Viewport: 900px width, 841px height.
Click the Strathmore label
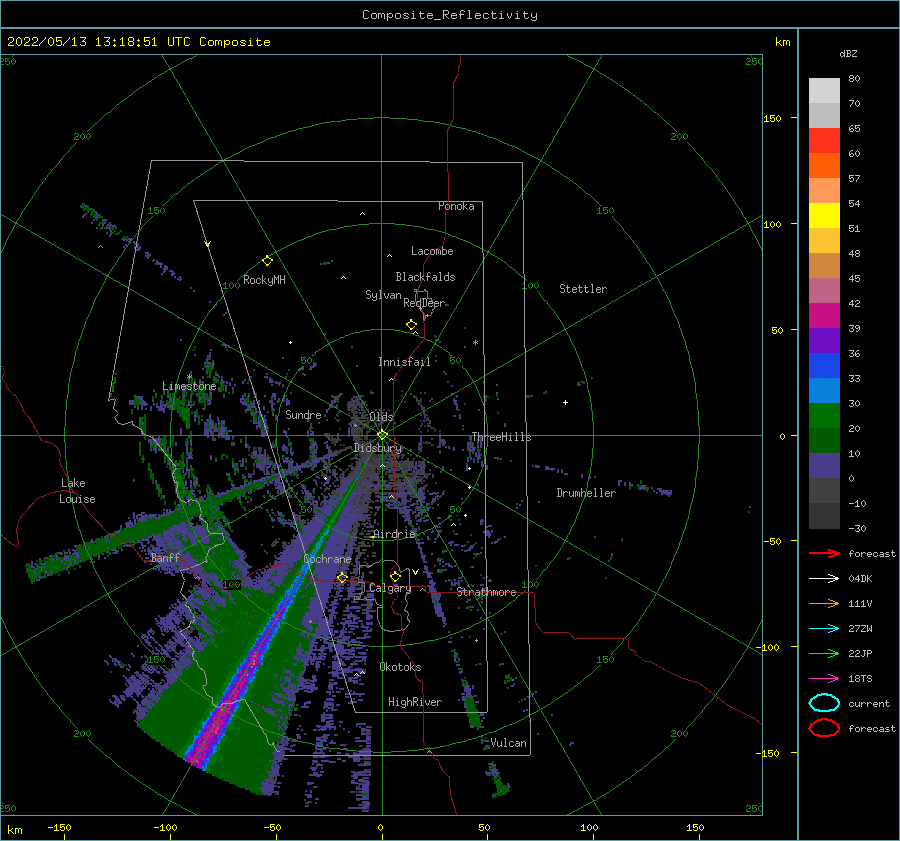[486, 592]
